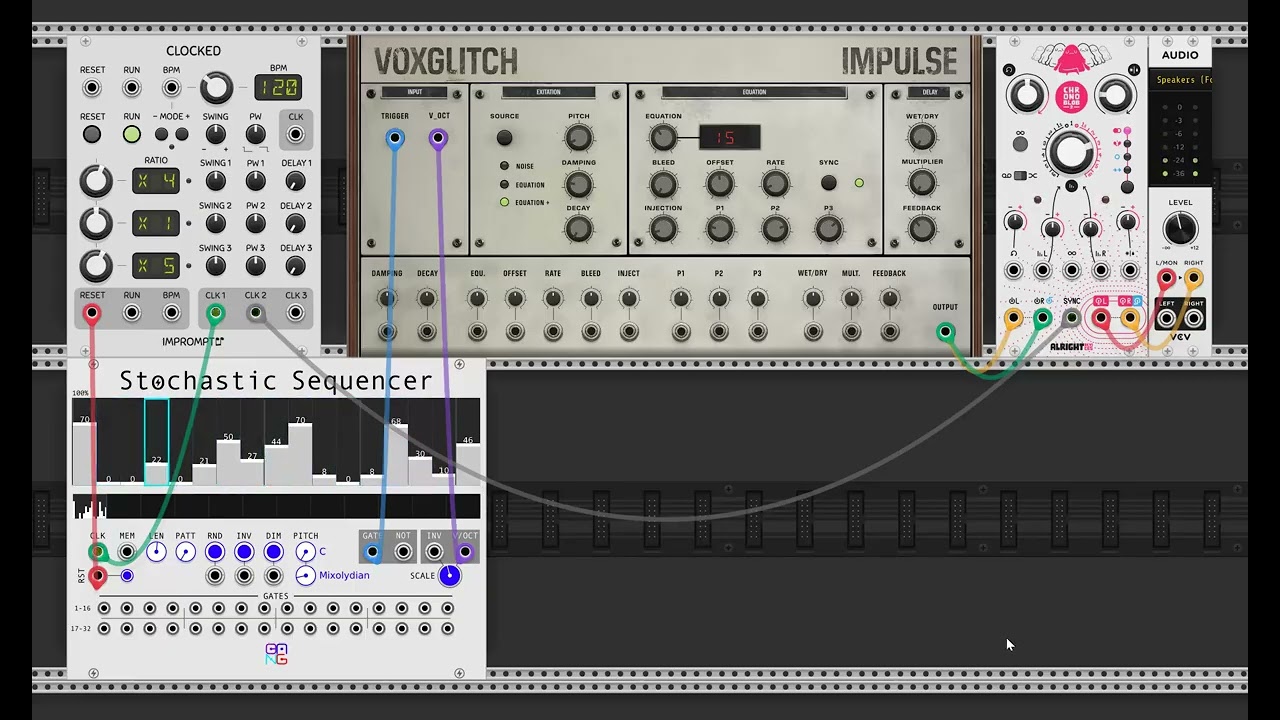Click Clocked's BPM input jack next to the big knob

point(172,88)
